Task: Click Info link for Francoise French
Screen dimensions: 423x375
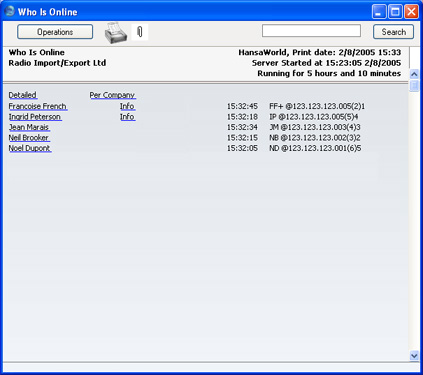Action: point(127,106)
